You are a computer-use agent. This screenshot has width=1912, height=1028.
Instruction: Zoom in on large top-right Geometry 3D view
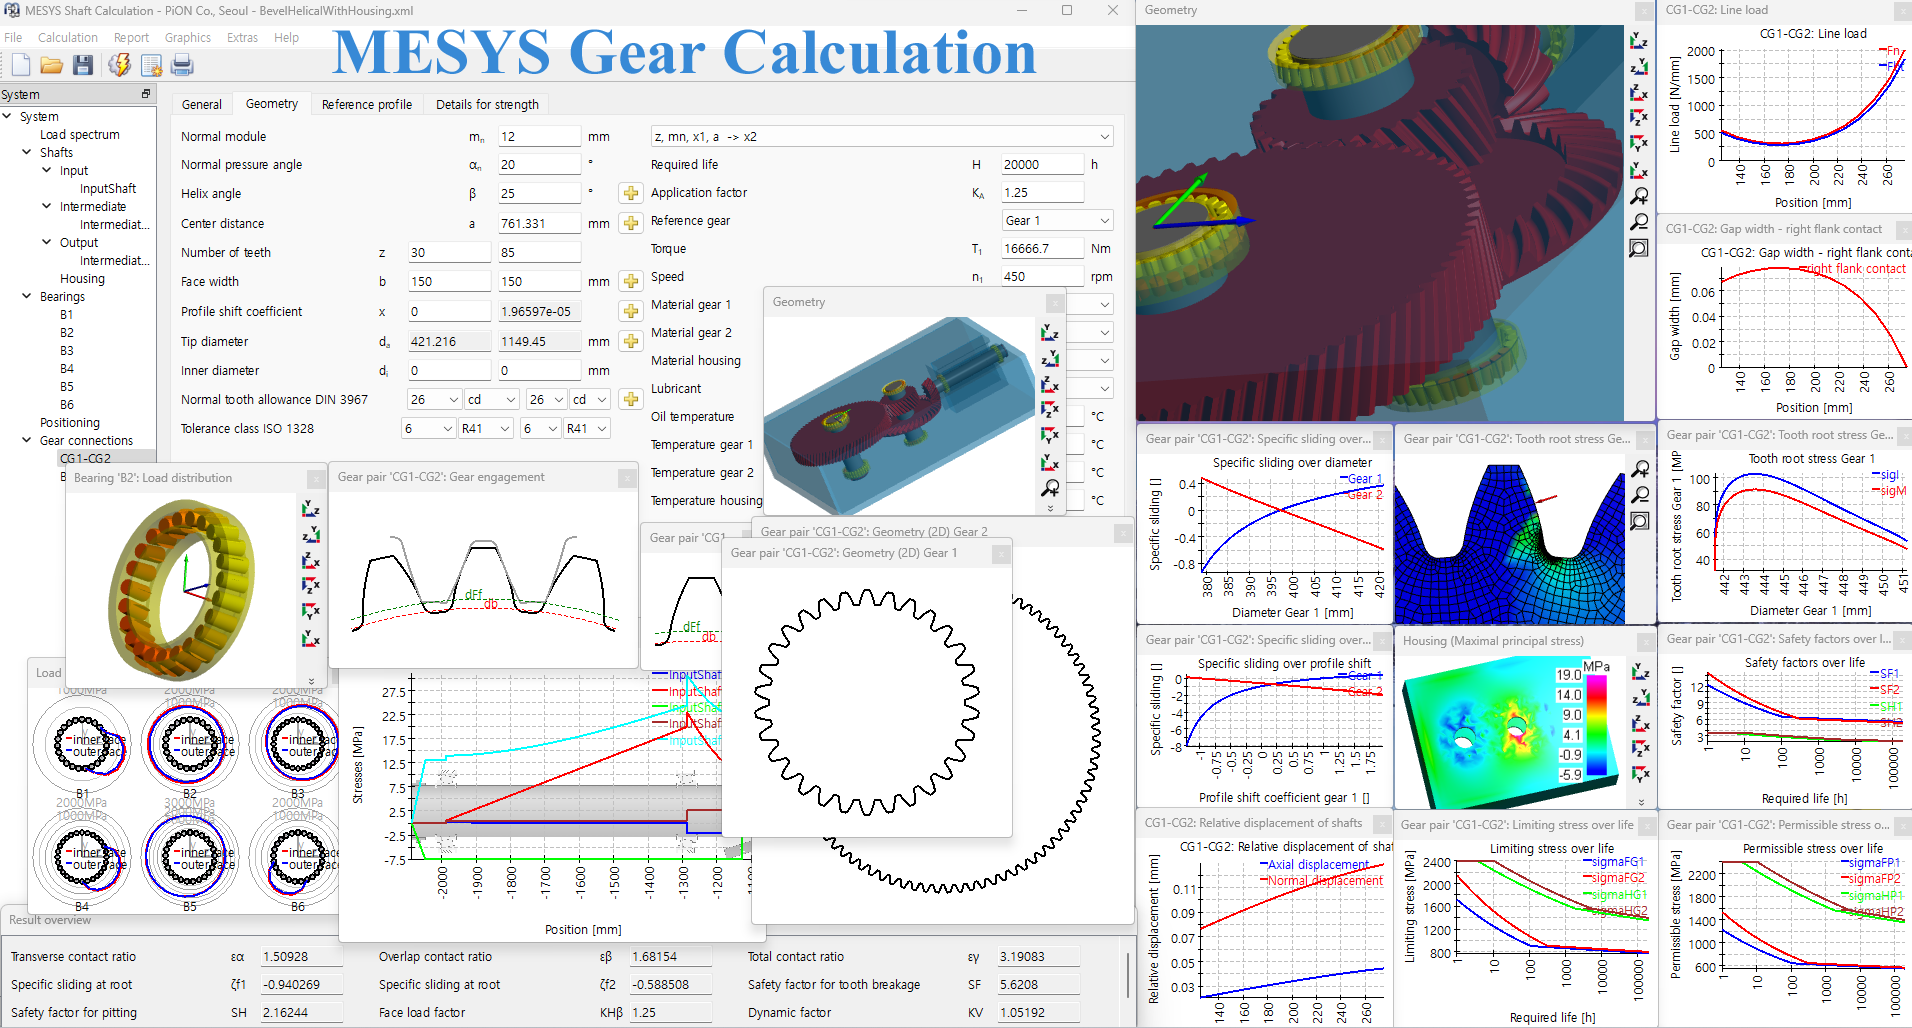pyautogui.click(x=1639, y=196)
